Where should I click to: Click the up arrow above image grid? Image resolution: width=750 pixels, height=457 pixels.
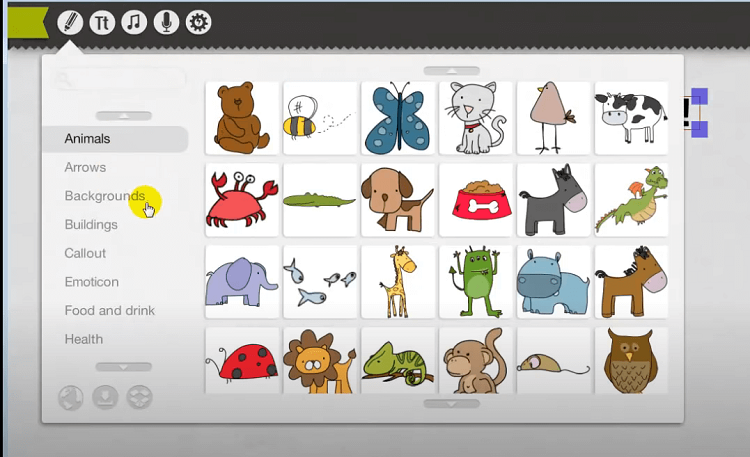point(452,71)
